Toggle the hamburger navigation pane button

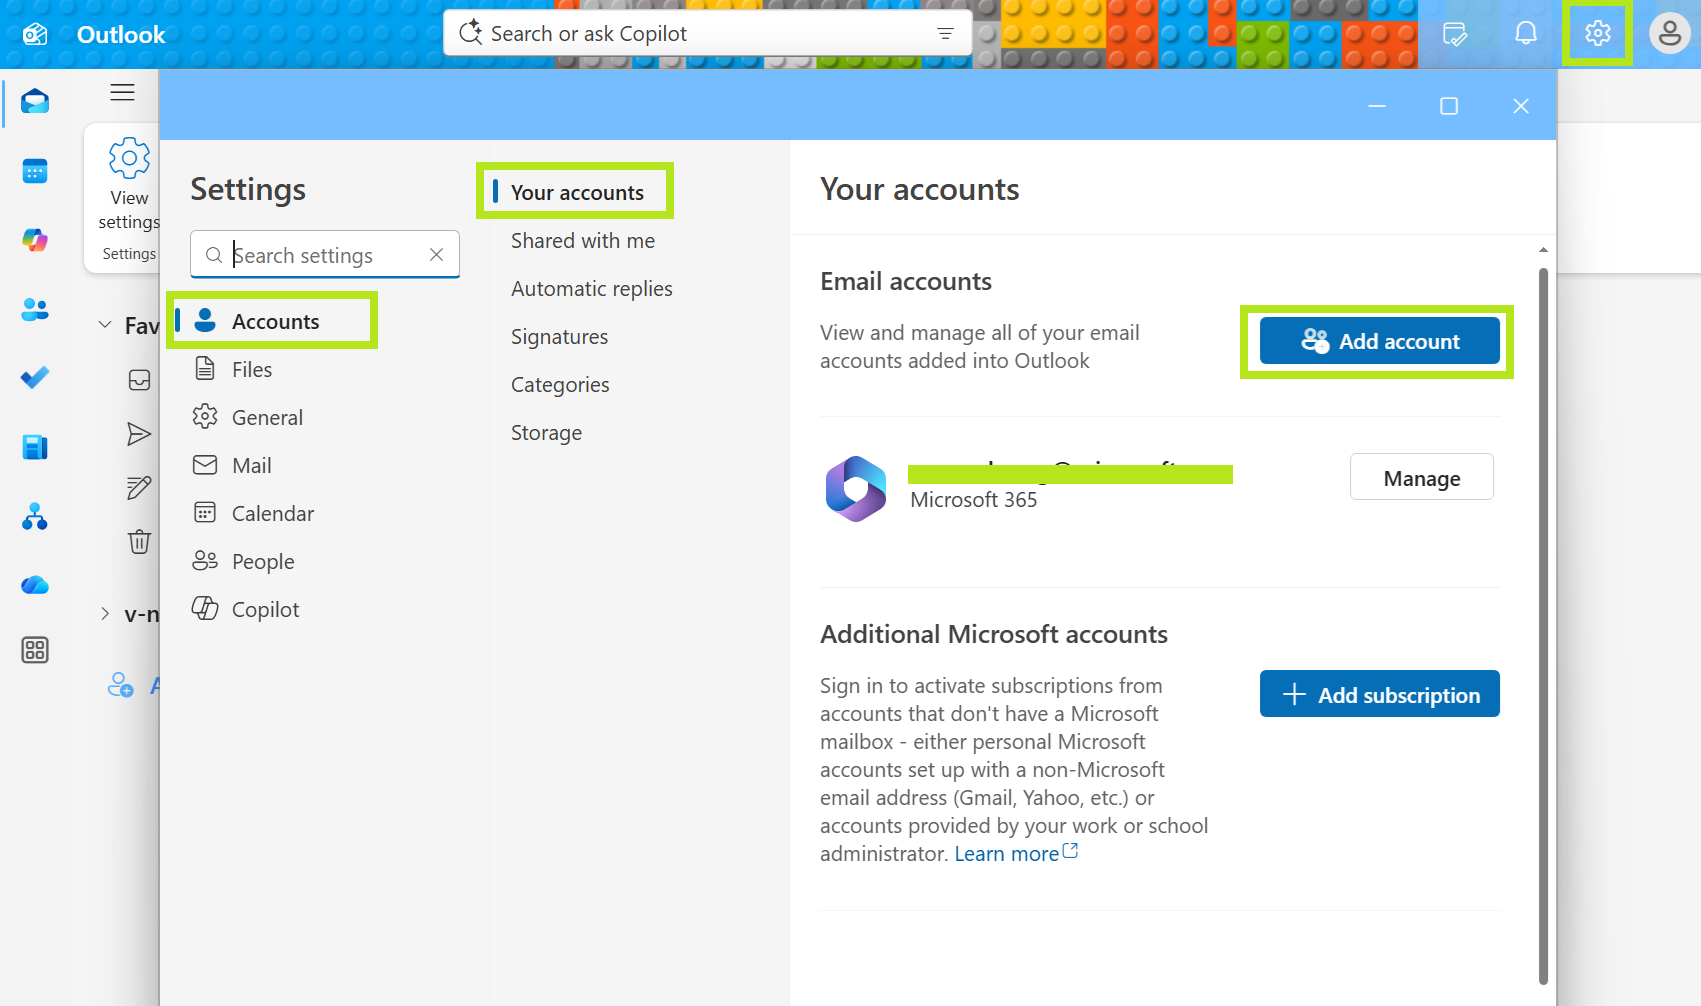click(122, 93)
